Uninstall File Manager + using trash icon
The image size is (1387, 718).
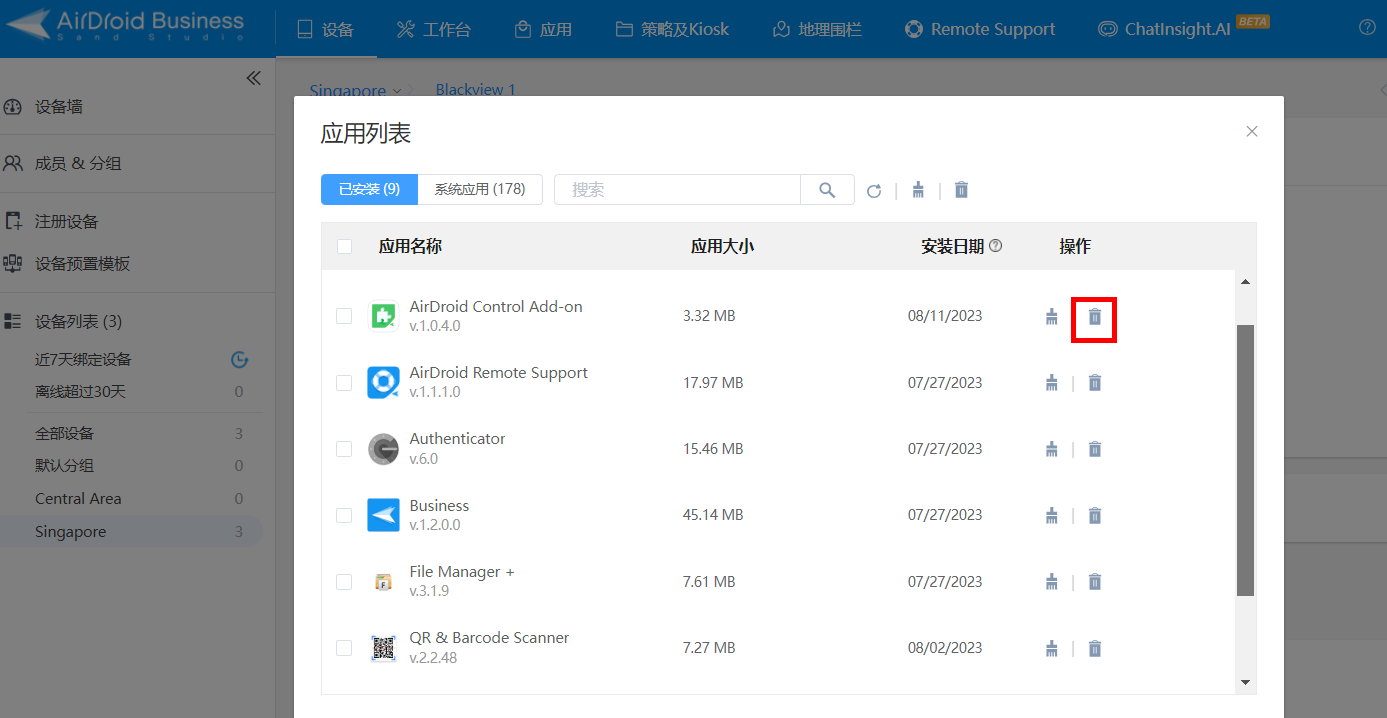[x=1095, y=582]
